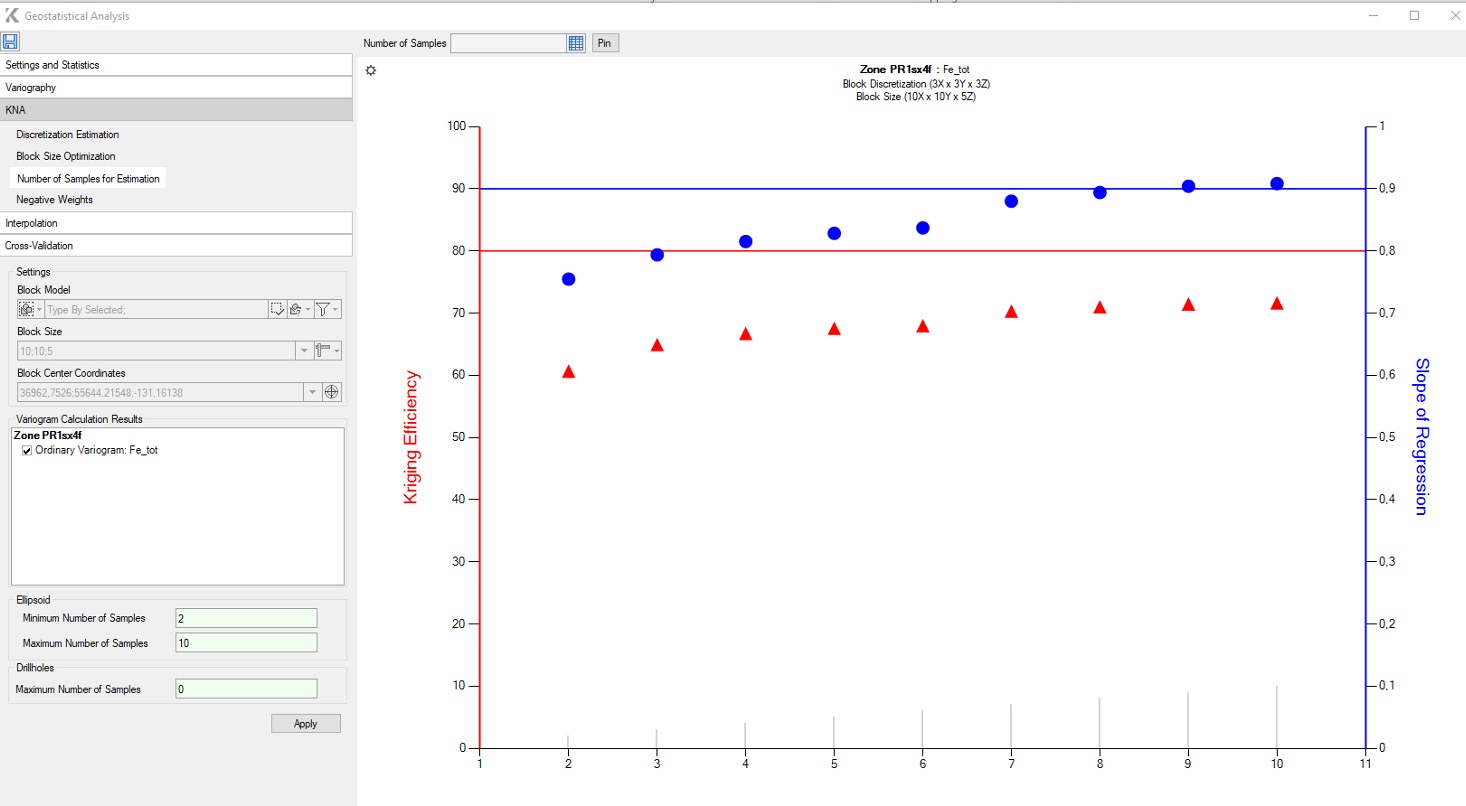Image resolution: width=1466 pixels, height=806 pixels.
Task: Open the filter options dropdown arrow
Action: (x=335, y=309)
